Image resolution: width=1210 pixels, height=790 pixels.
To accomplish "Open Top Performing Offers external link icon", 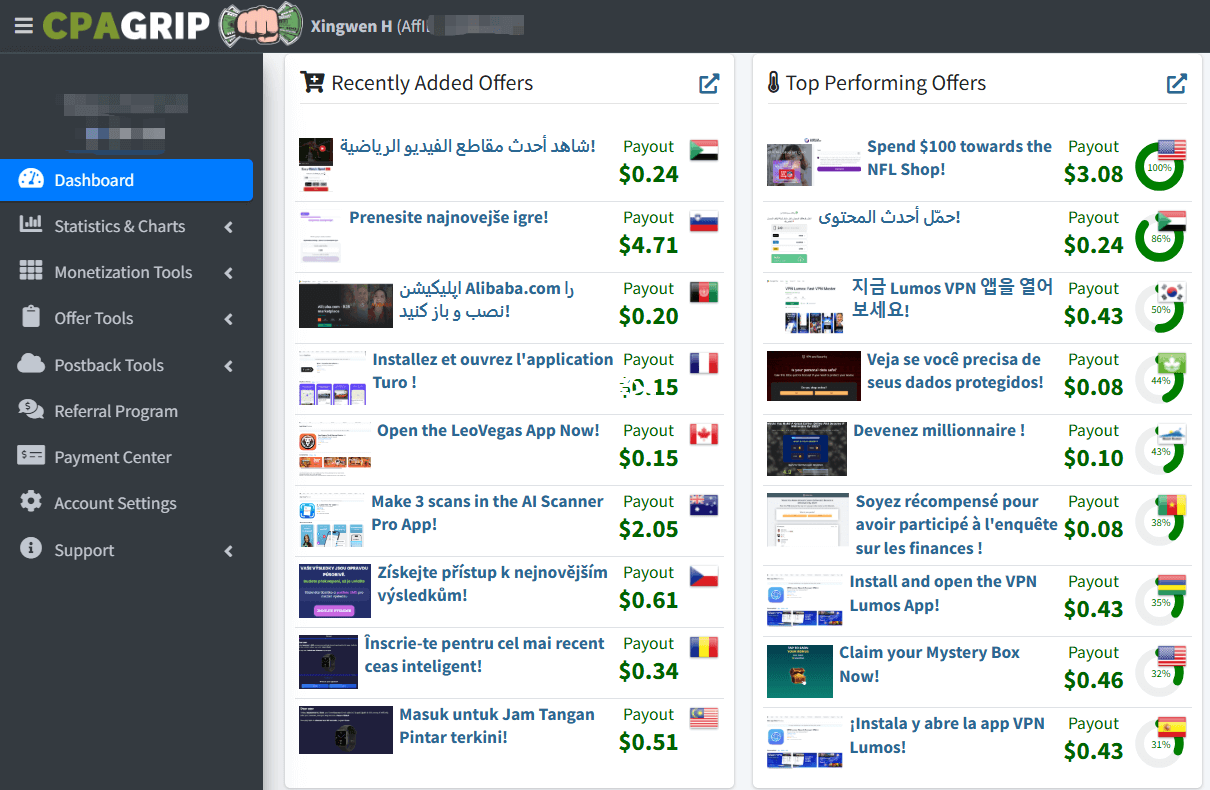I will [1177, 84].
